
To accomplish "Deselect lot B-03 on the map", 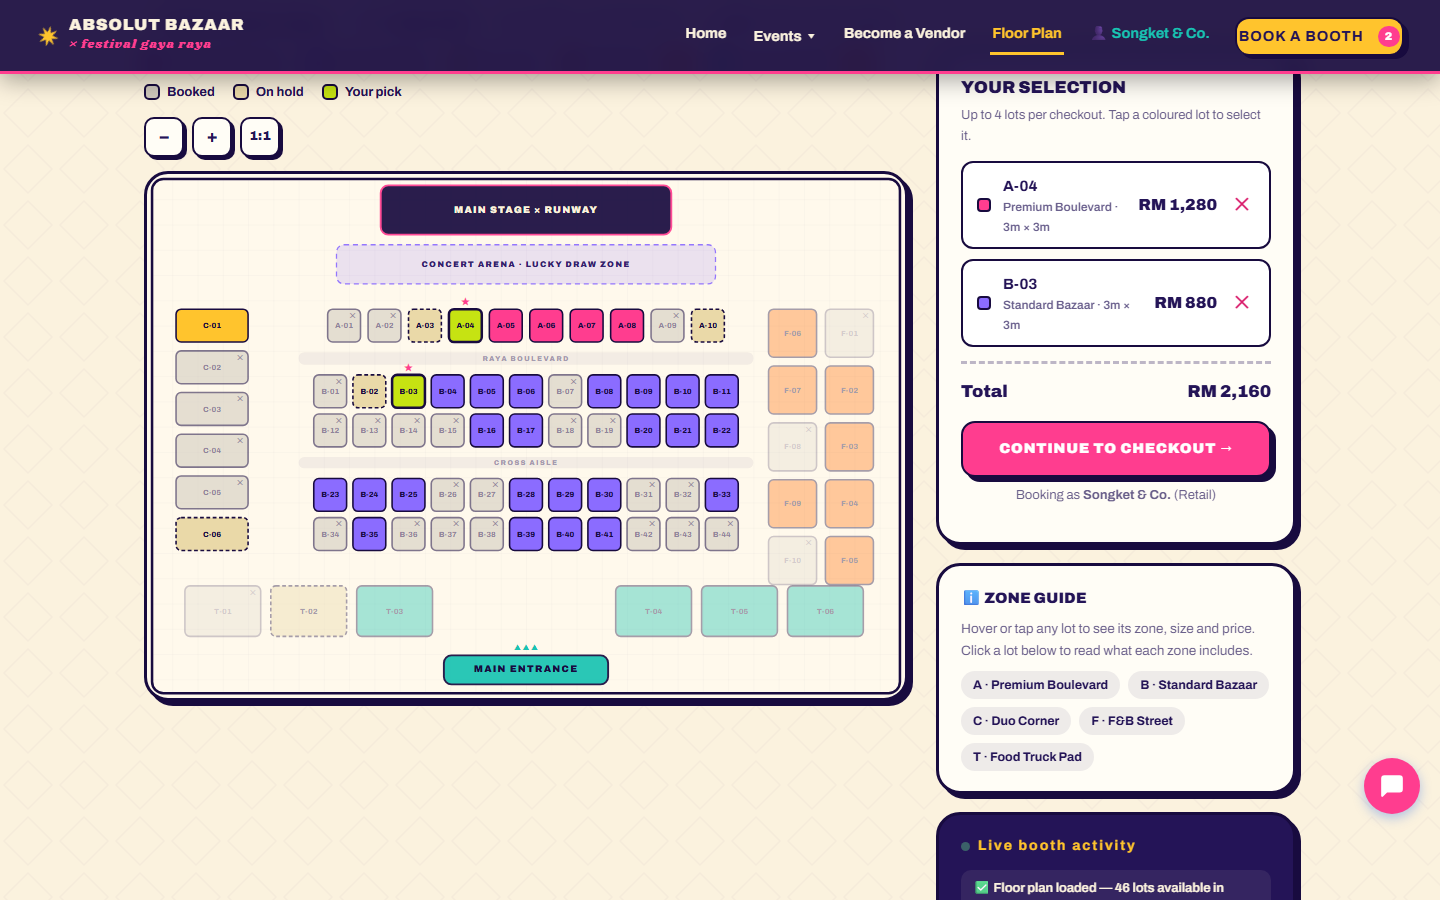I will pyautogui.click(x=409, y=391).
